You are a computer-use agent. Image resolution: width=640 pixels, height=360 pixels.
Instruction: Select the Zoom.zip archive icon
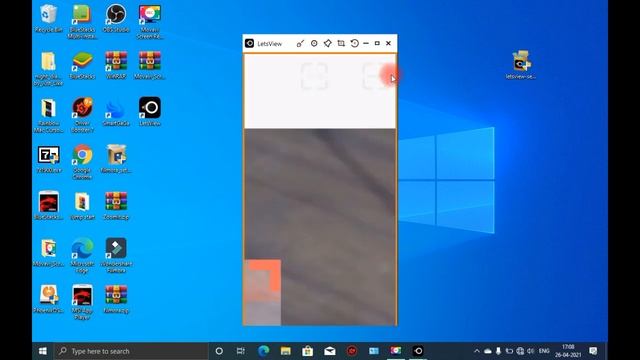pyautogui.click(x=116, y=206)
